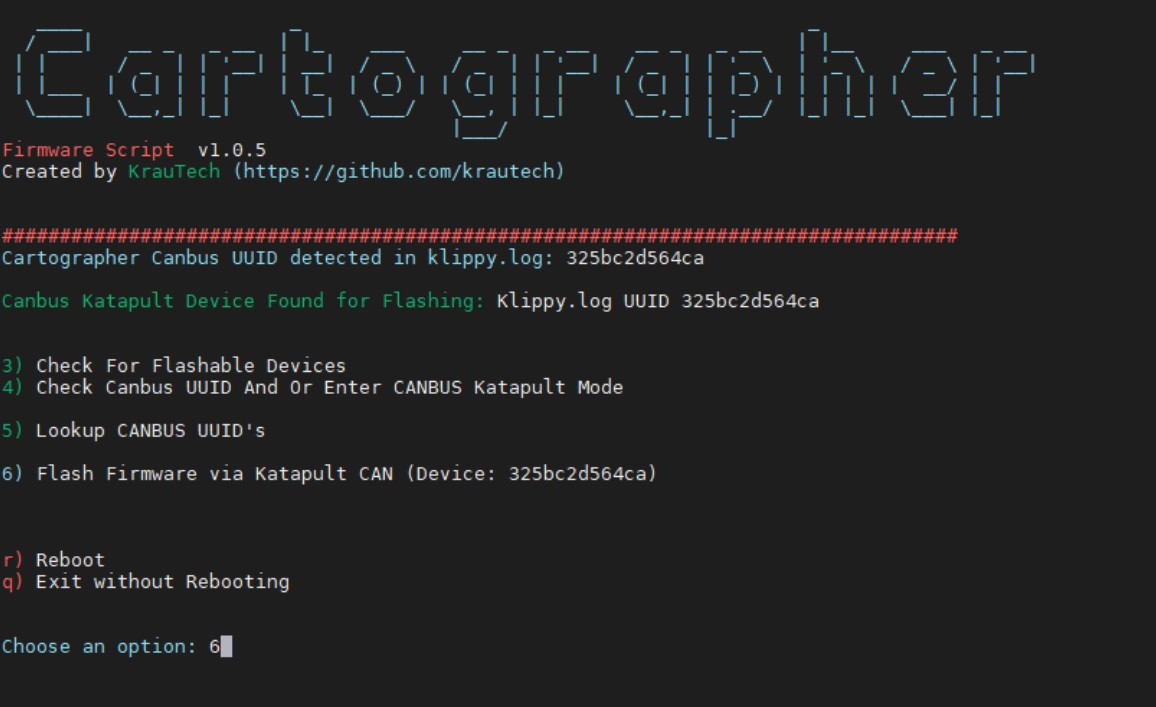This screenshot has height=707, width=1156.
Task: Click the Choose an option prompt text
Action: 98,647
